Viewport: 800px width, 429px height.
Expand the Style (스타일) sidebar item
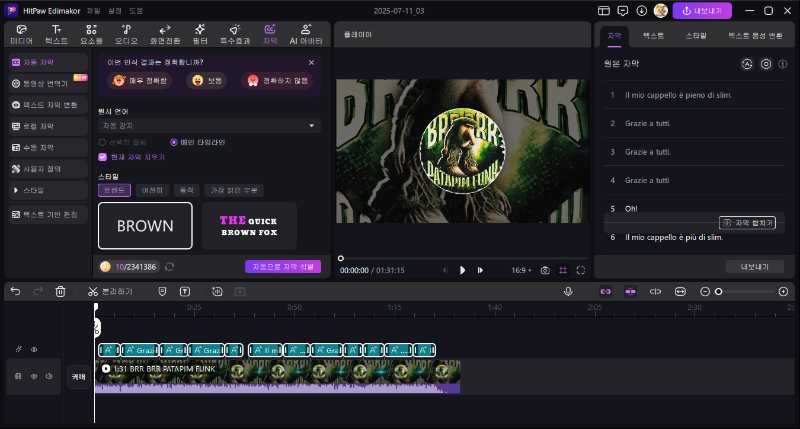coord(48,190)
